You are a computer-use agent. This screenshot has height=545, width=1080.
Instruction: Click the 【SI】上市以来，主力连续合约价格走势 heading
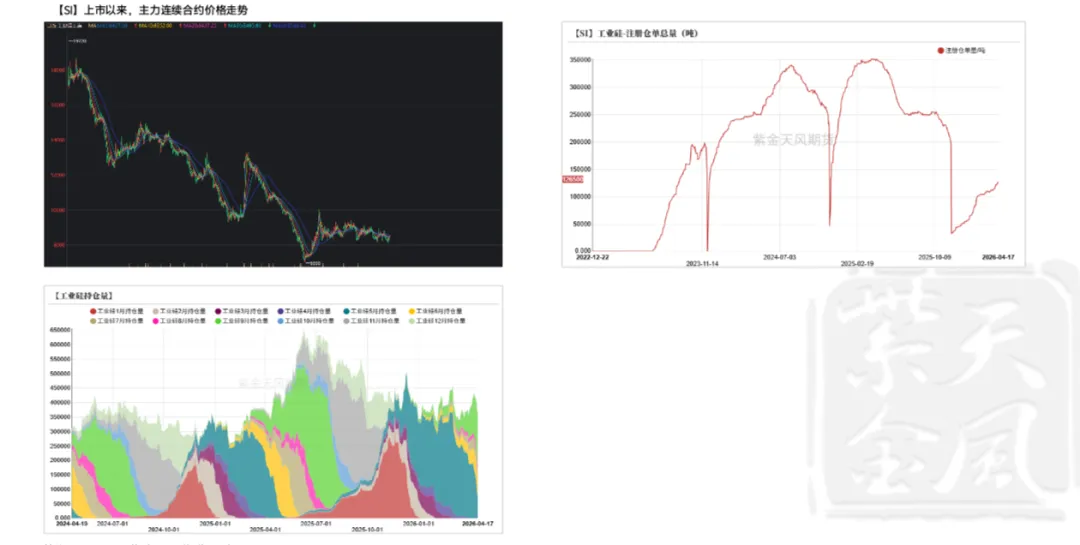pos(152,10)
